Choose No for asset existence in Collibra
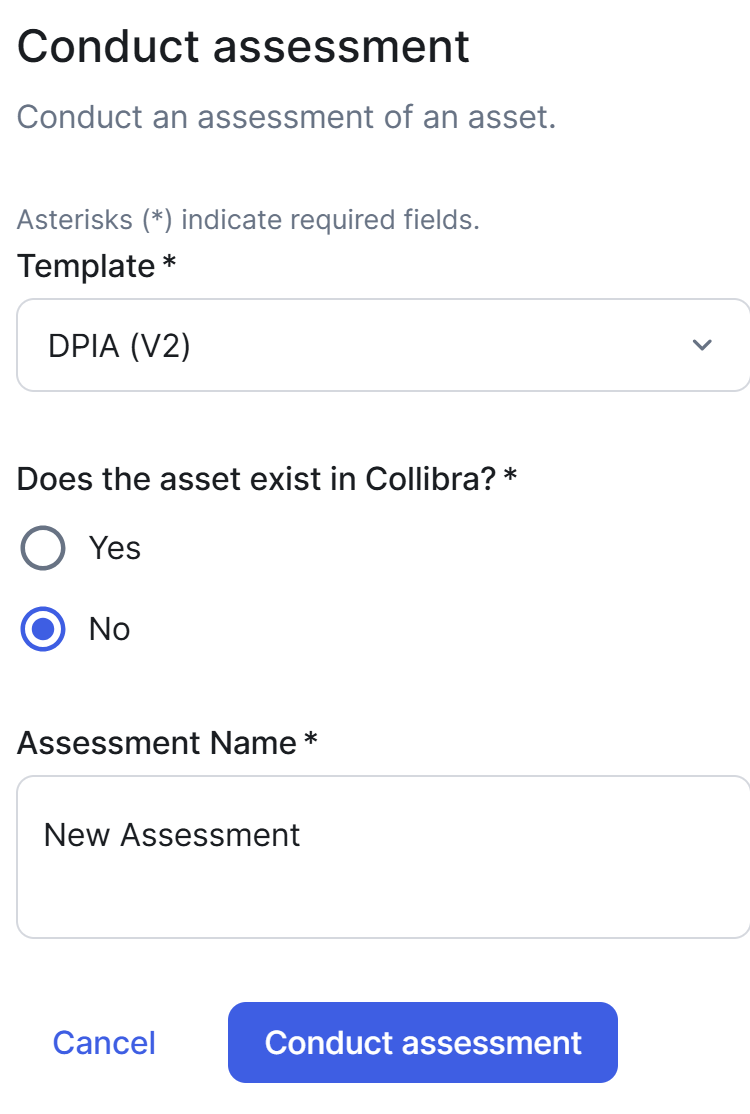Viewport: 750px width, 1114px height. pos(42,629)
